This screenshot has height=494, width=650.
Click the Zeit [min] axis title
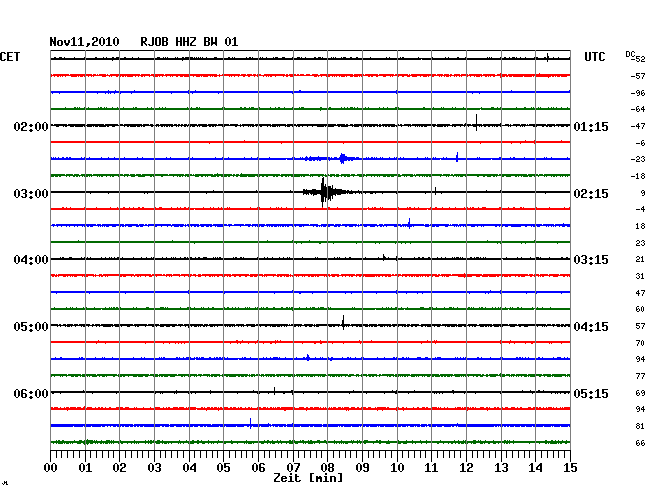click(x=308, y=478)
